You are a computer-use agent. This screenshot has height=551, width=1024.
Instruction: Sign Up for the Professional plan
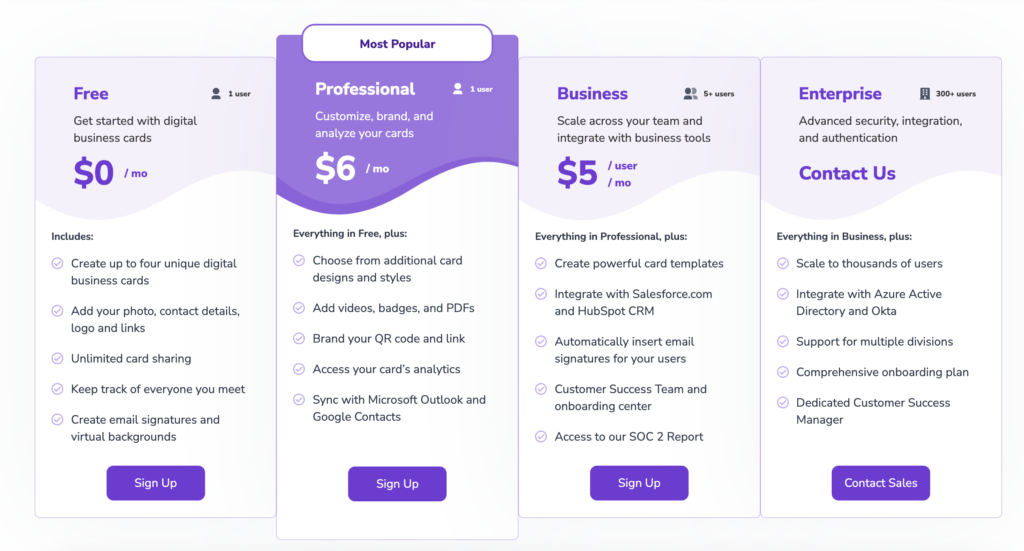pos(397,484)
